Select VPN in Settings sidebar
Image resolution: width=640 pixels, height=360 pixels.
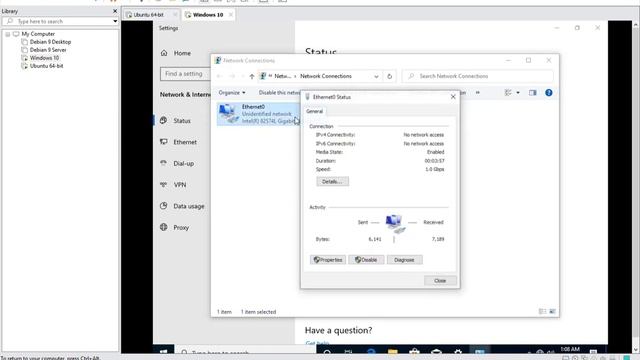180,185
